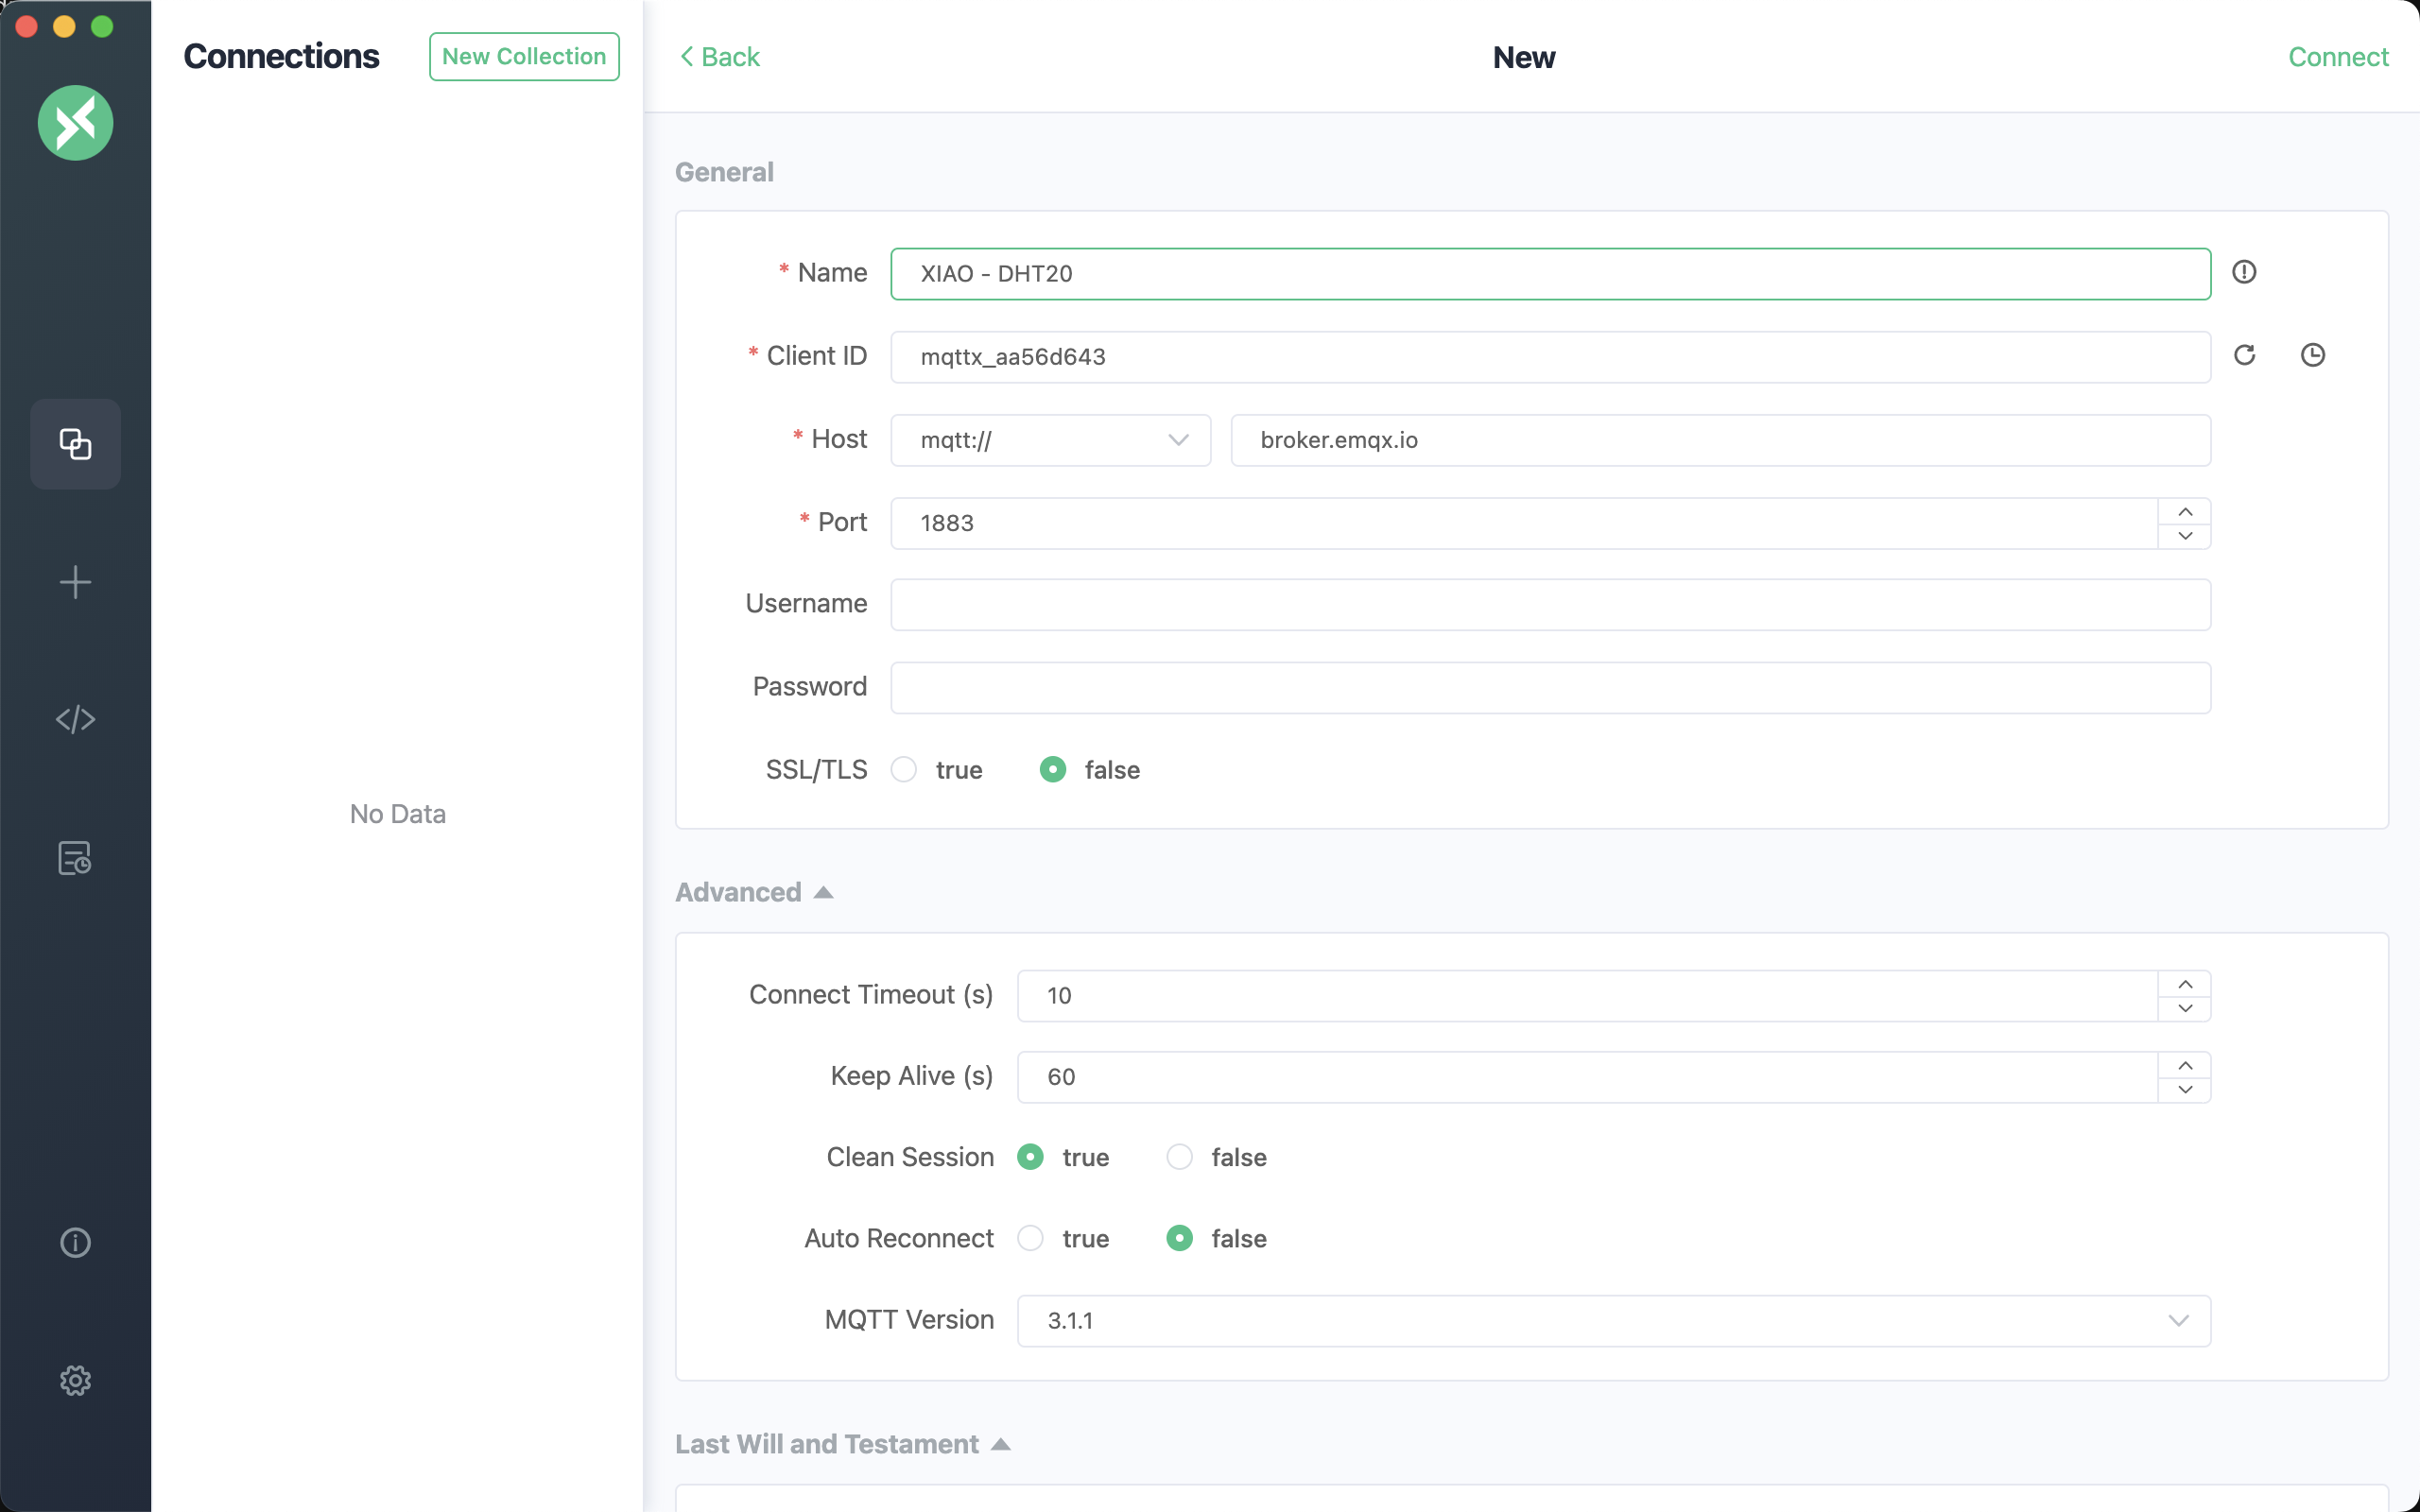Viewport: 2420px width, 1512px height.
Task: Set SSL/TLS to false
Action: pos(1053,769)
